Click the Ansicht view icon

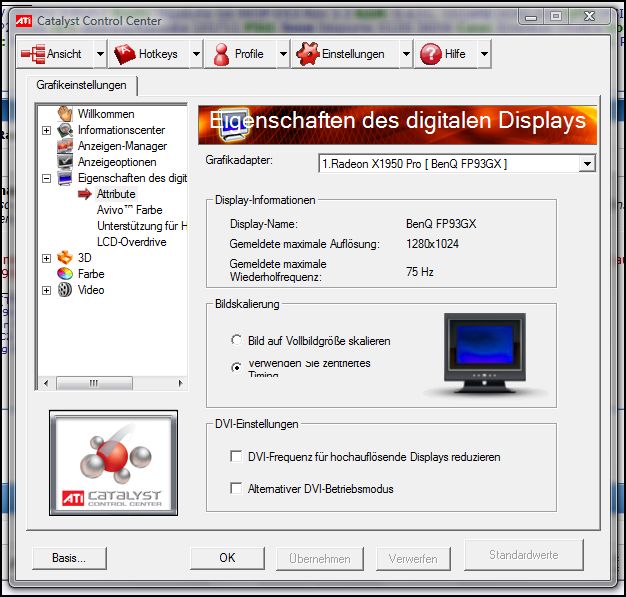click(x=33, y=54)
